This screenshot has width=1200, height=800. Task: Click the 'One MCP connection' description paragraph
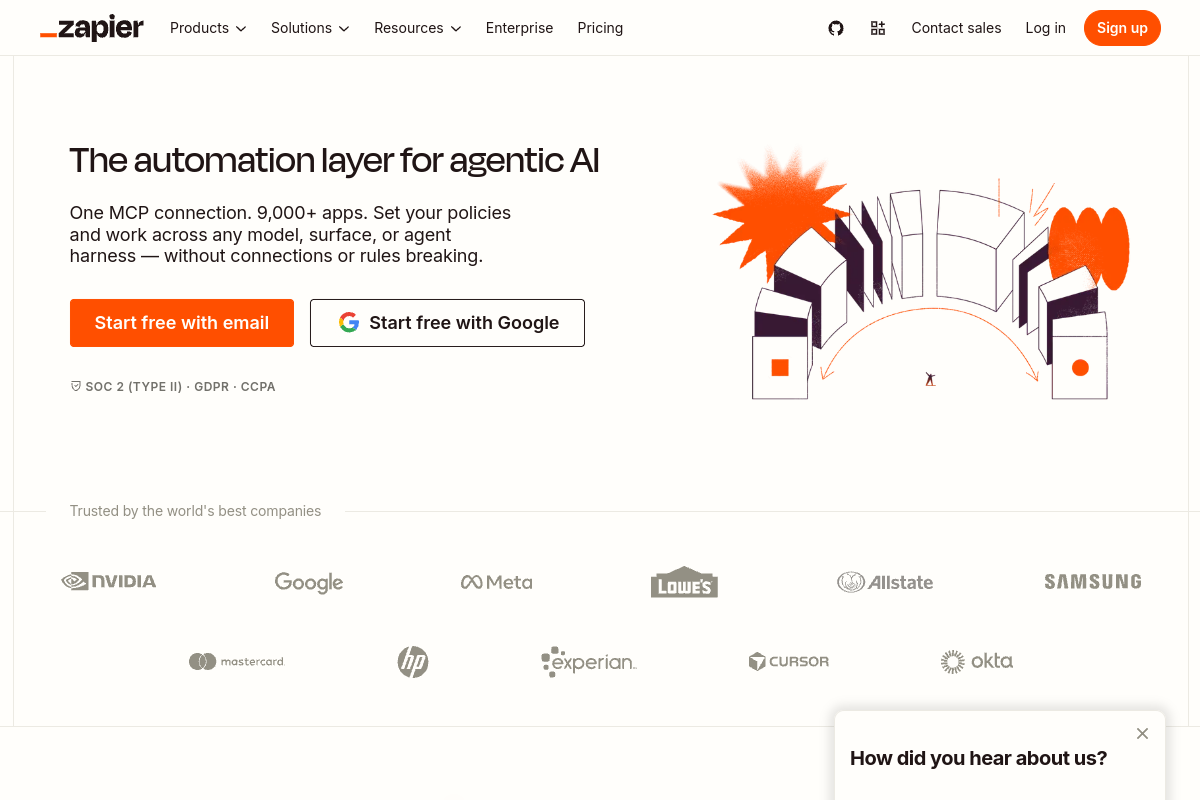pos(290,235)
